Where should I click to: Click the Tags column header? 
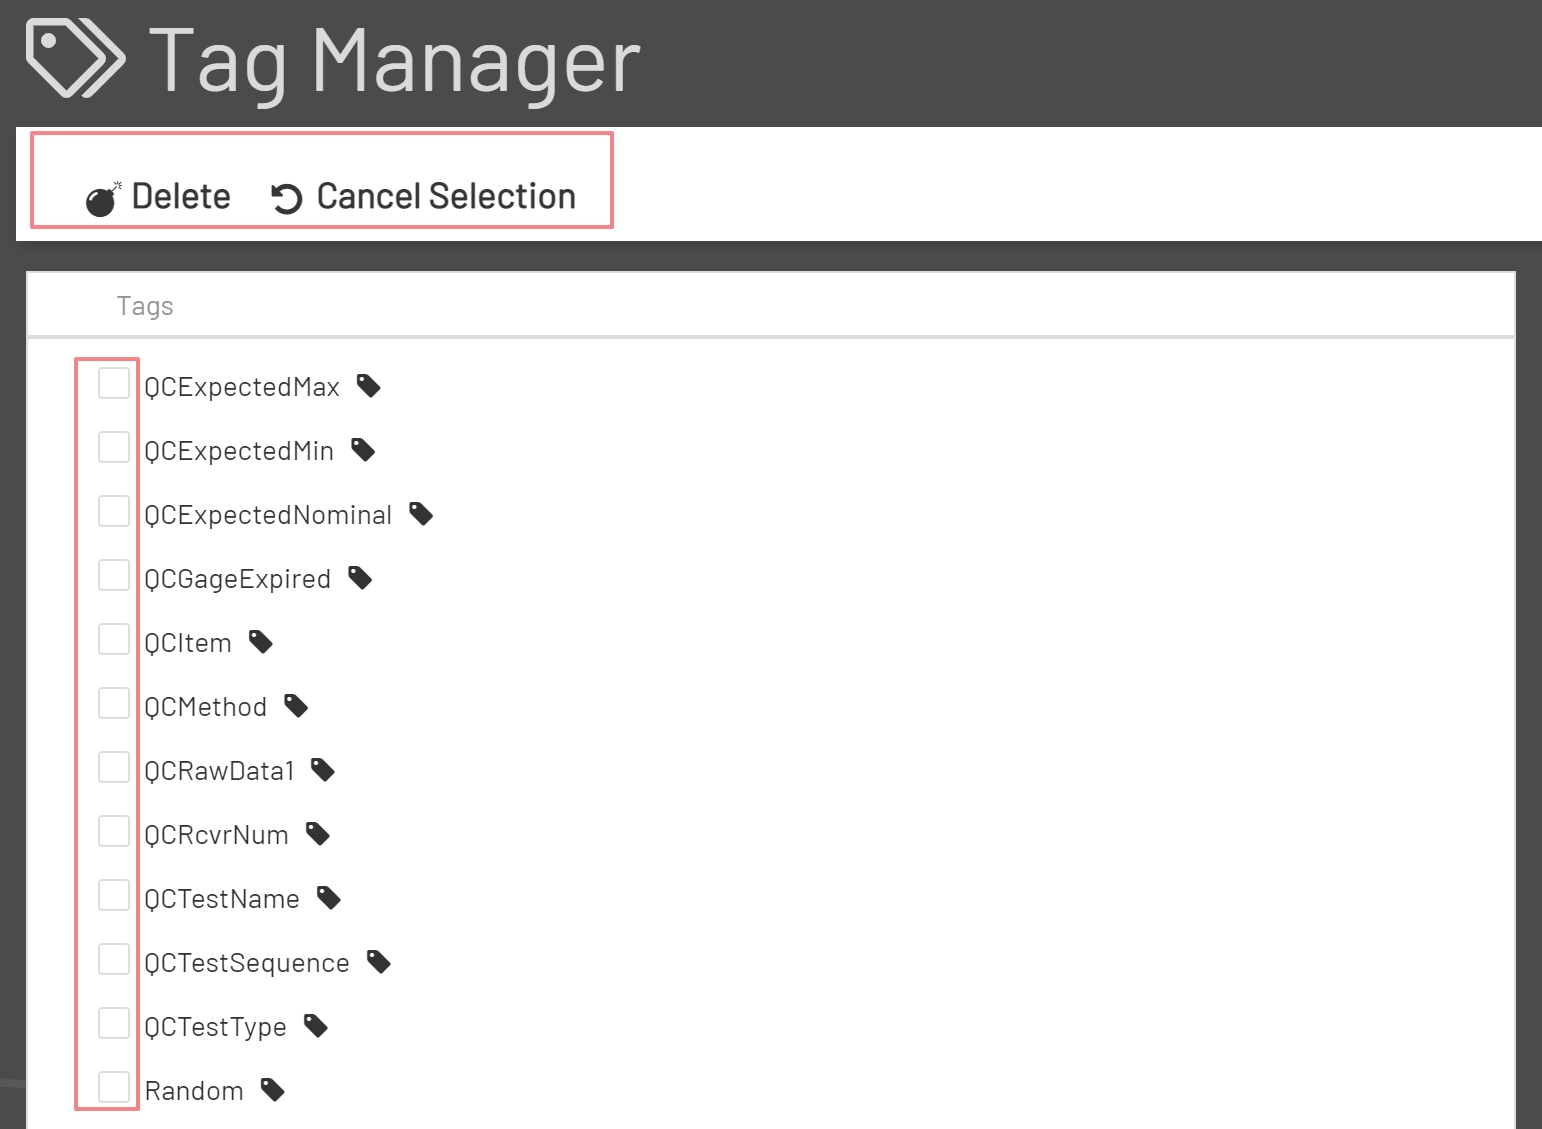pos(145,306)
